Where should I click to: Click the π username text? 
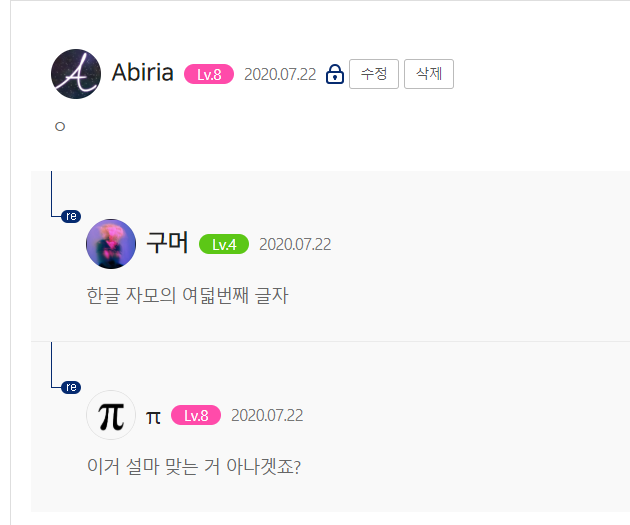click(153, 417)
